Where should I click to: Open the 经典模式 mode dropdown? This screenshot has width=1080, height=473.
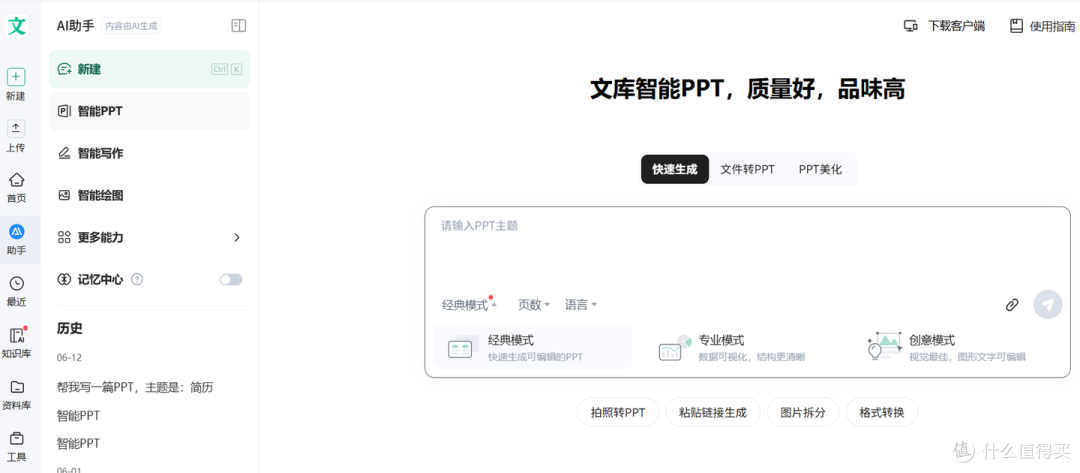(x=469, y=304)
